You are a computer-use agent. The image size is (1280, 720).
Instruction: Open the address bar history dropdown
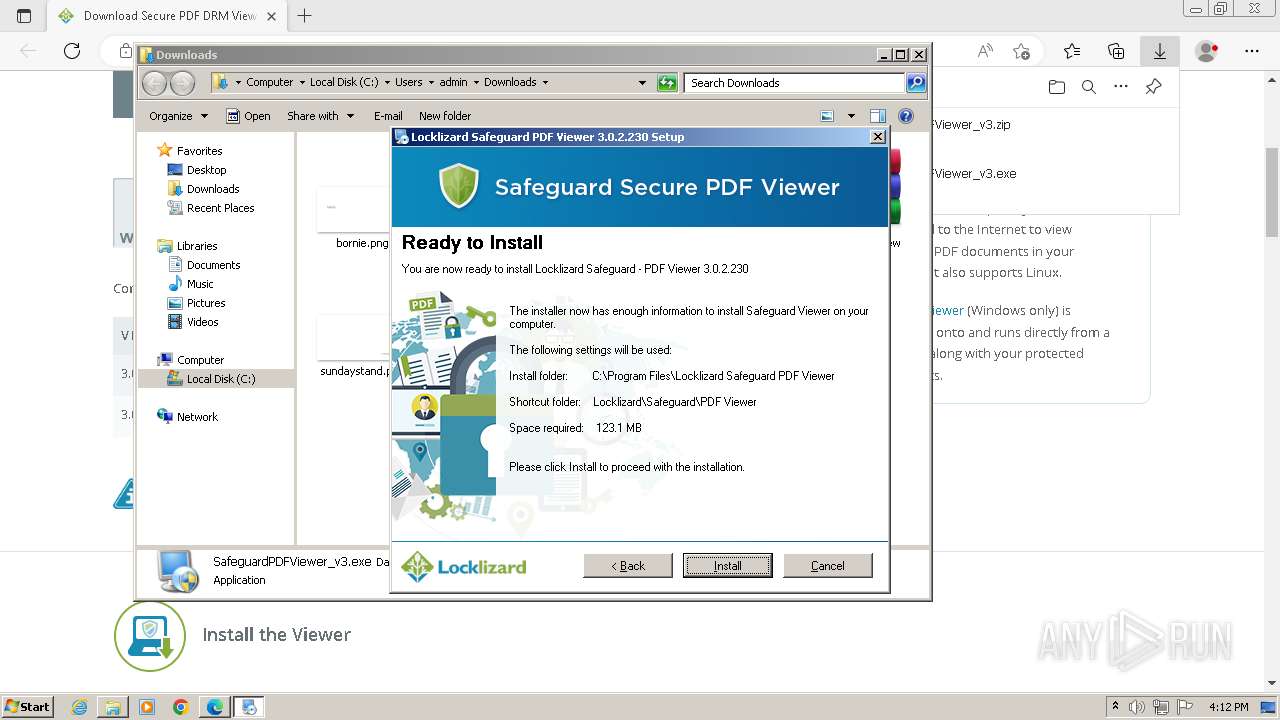pyautogui.click(x=642, y=83)
